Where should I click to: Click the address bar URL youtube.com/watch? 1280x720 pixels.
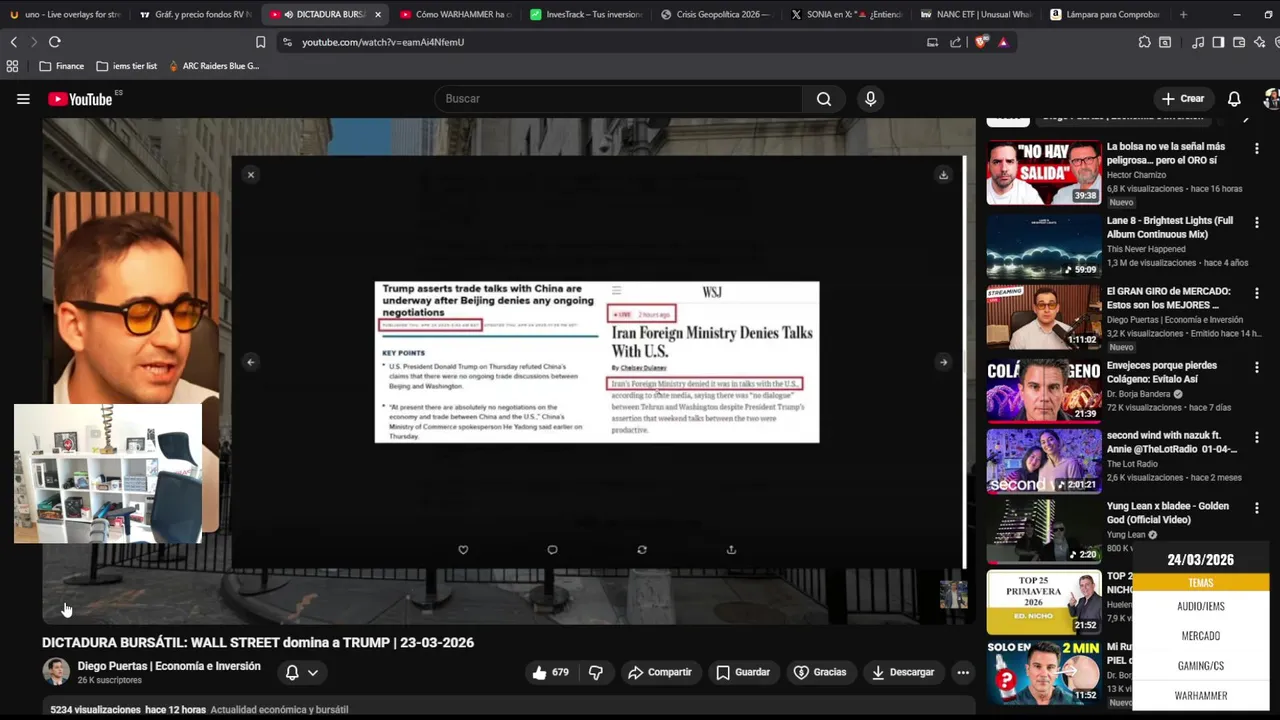(383, 42)
